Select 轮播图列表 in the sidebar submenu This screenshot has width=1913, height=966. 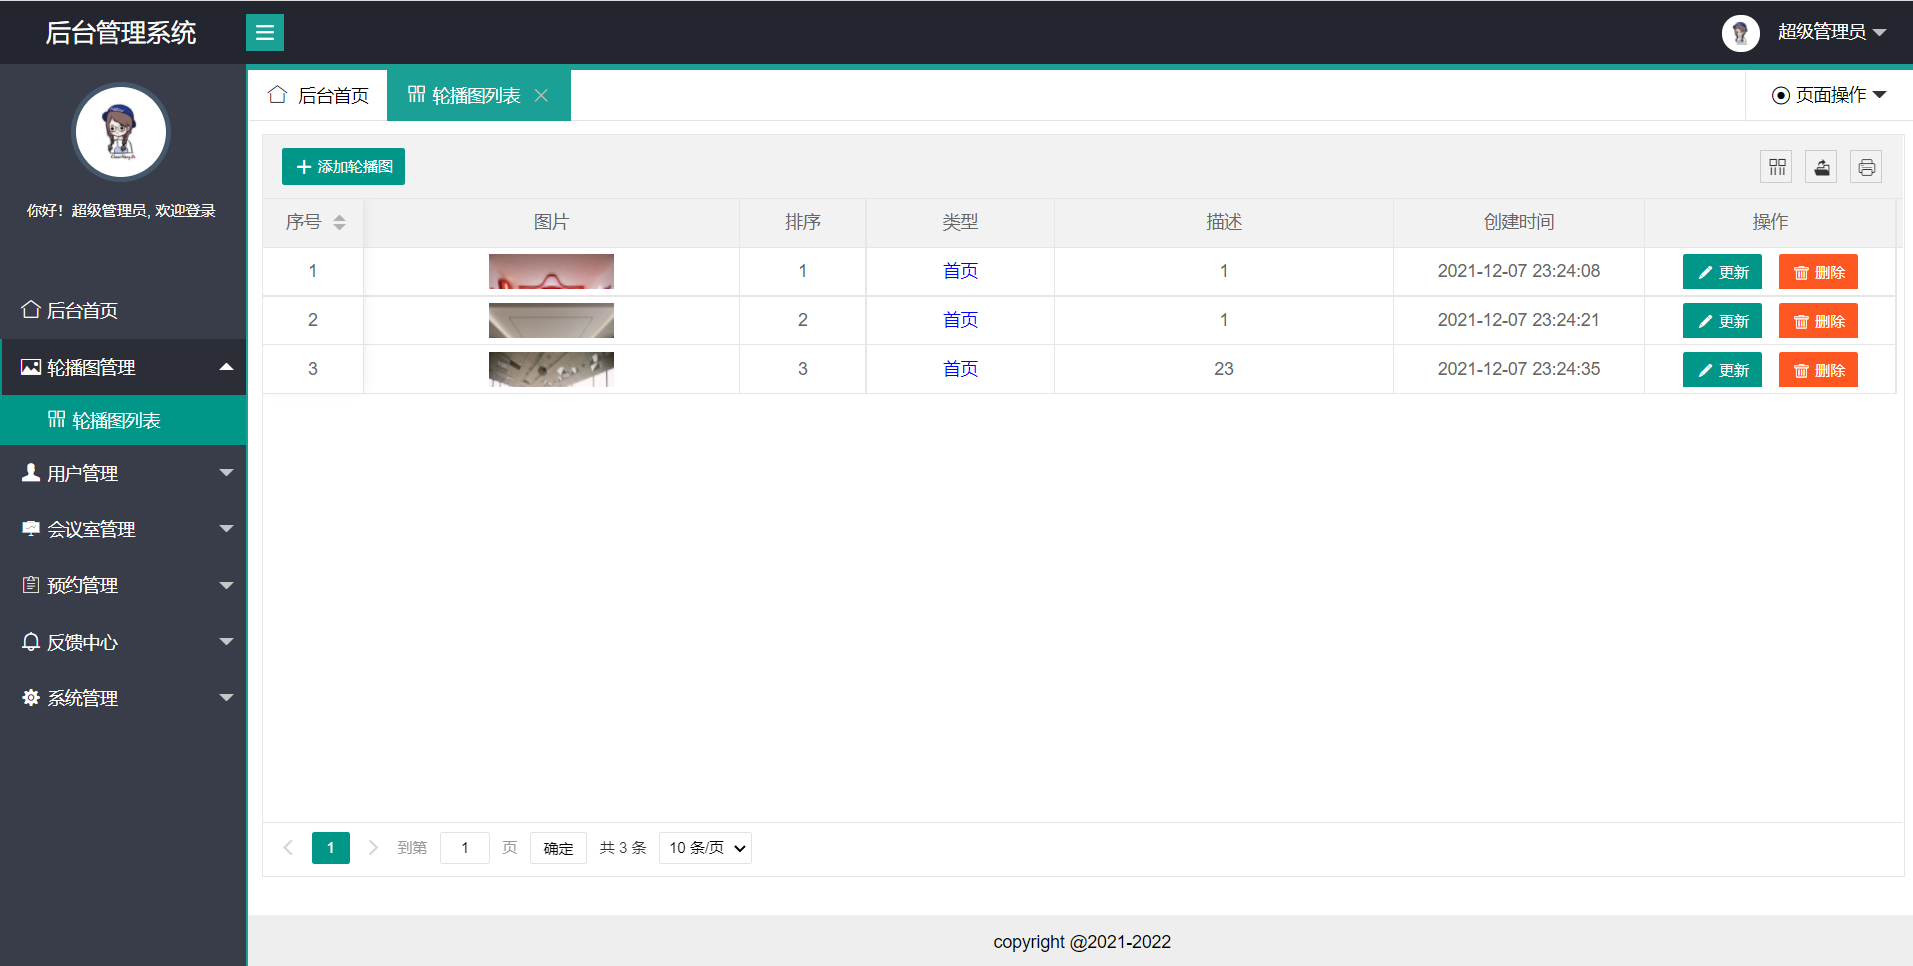point(123,420)
